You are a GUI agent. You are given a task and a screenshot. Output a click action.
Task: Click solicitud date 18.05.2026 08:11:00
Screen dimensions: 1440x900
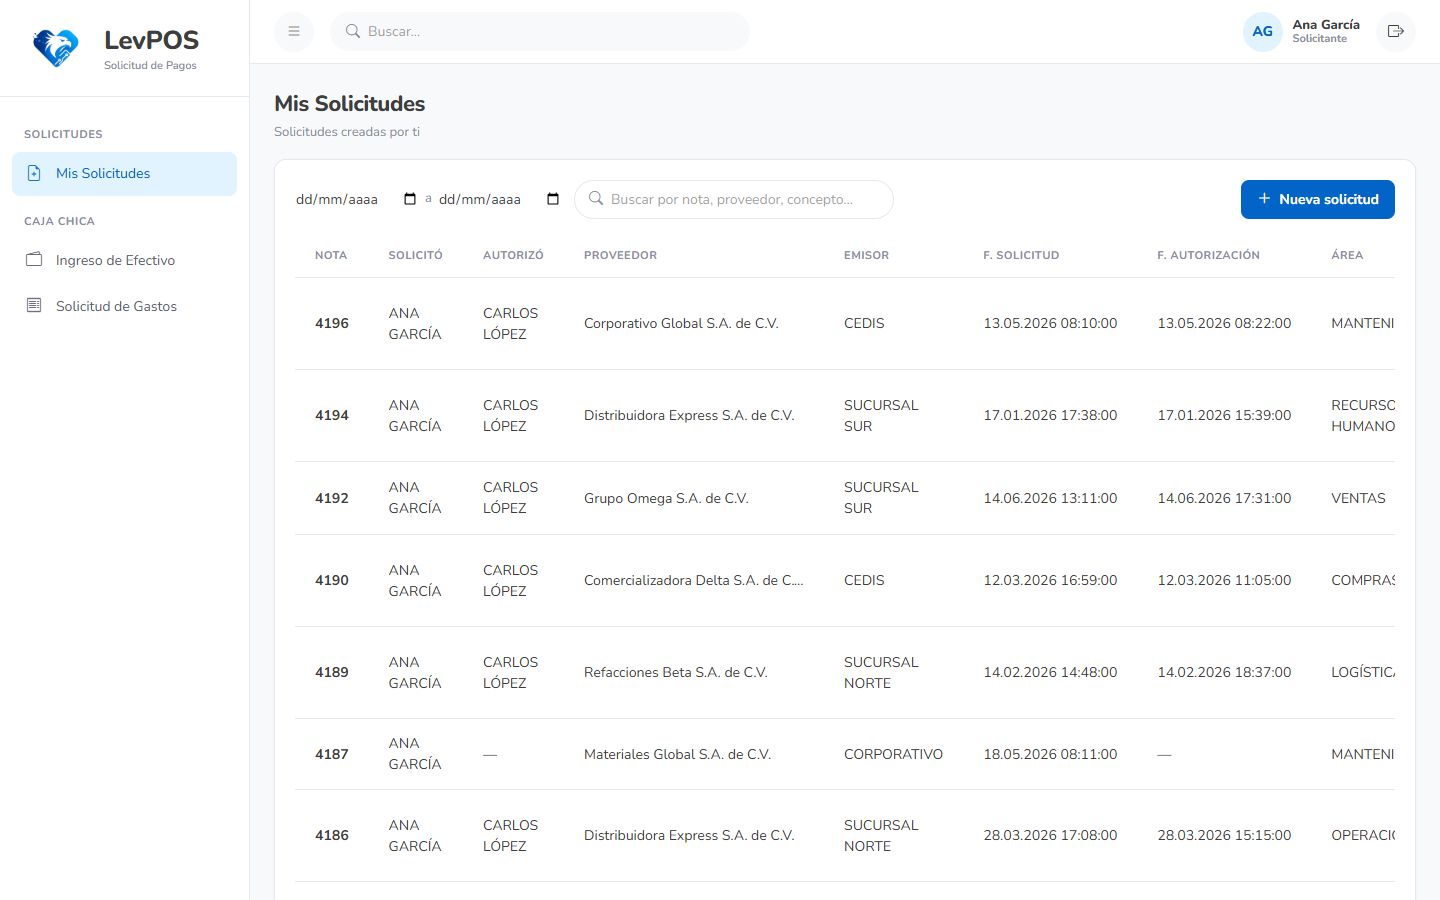point(1050,754)
